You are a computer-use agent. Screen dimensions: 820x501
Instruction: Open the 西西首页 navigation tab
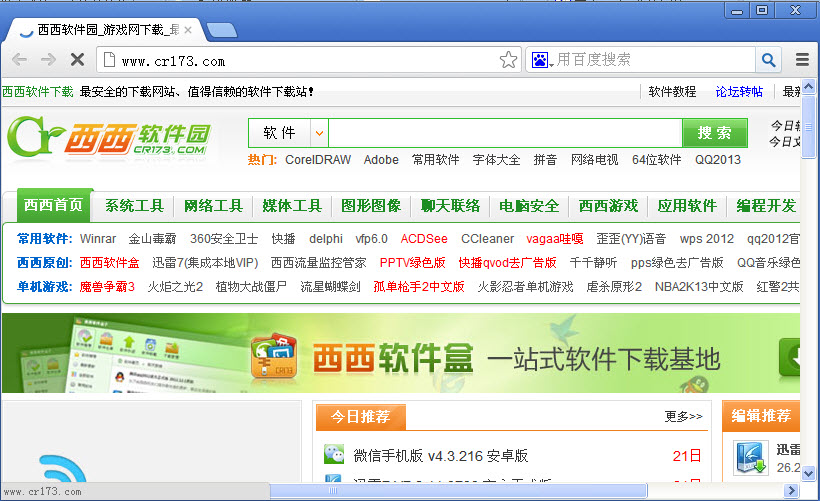[x=53, y=205]
